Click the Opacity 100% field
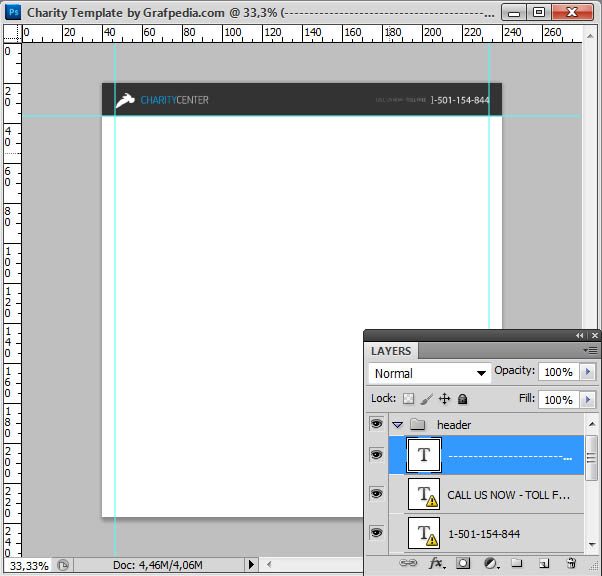Screen dimensions: 602x576 [559, 372]
